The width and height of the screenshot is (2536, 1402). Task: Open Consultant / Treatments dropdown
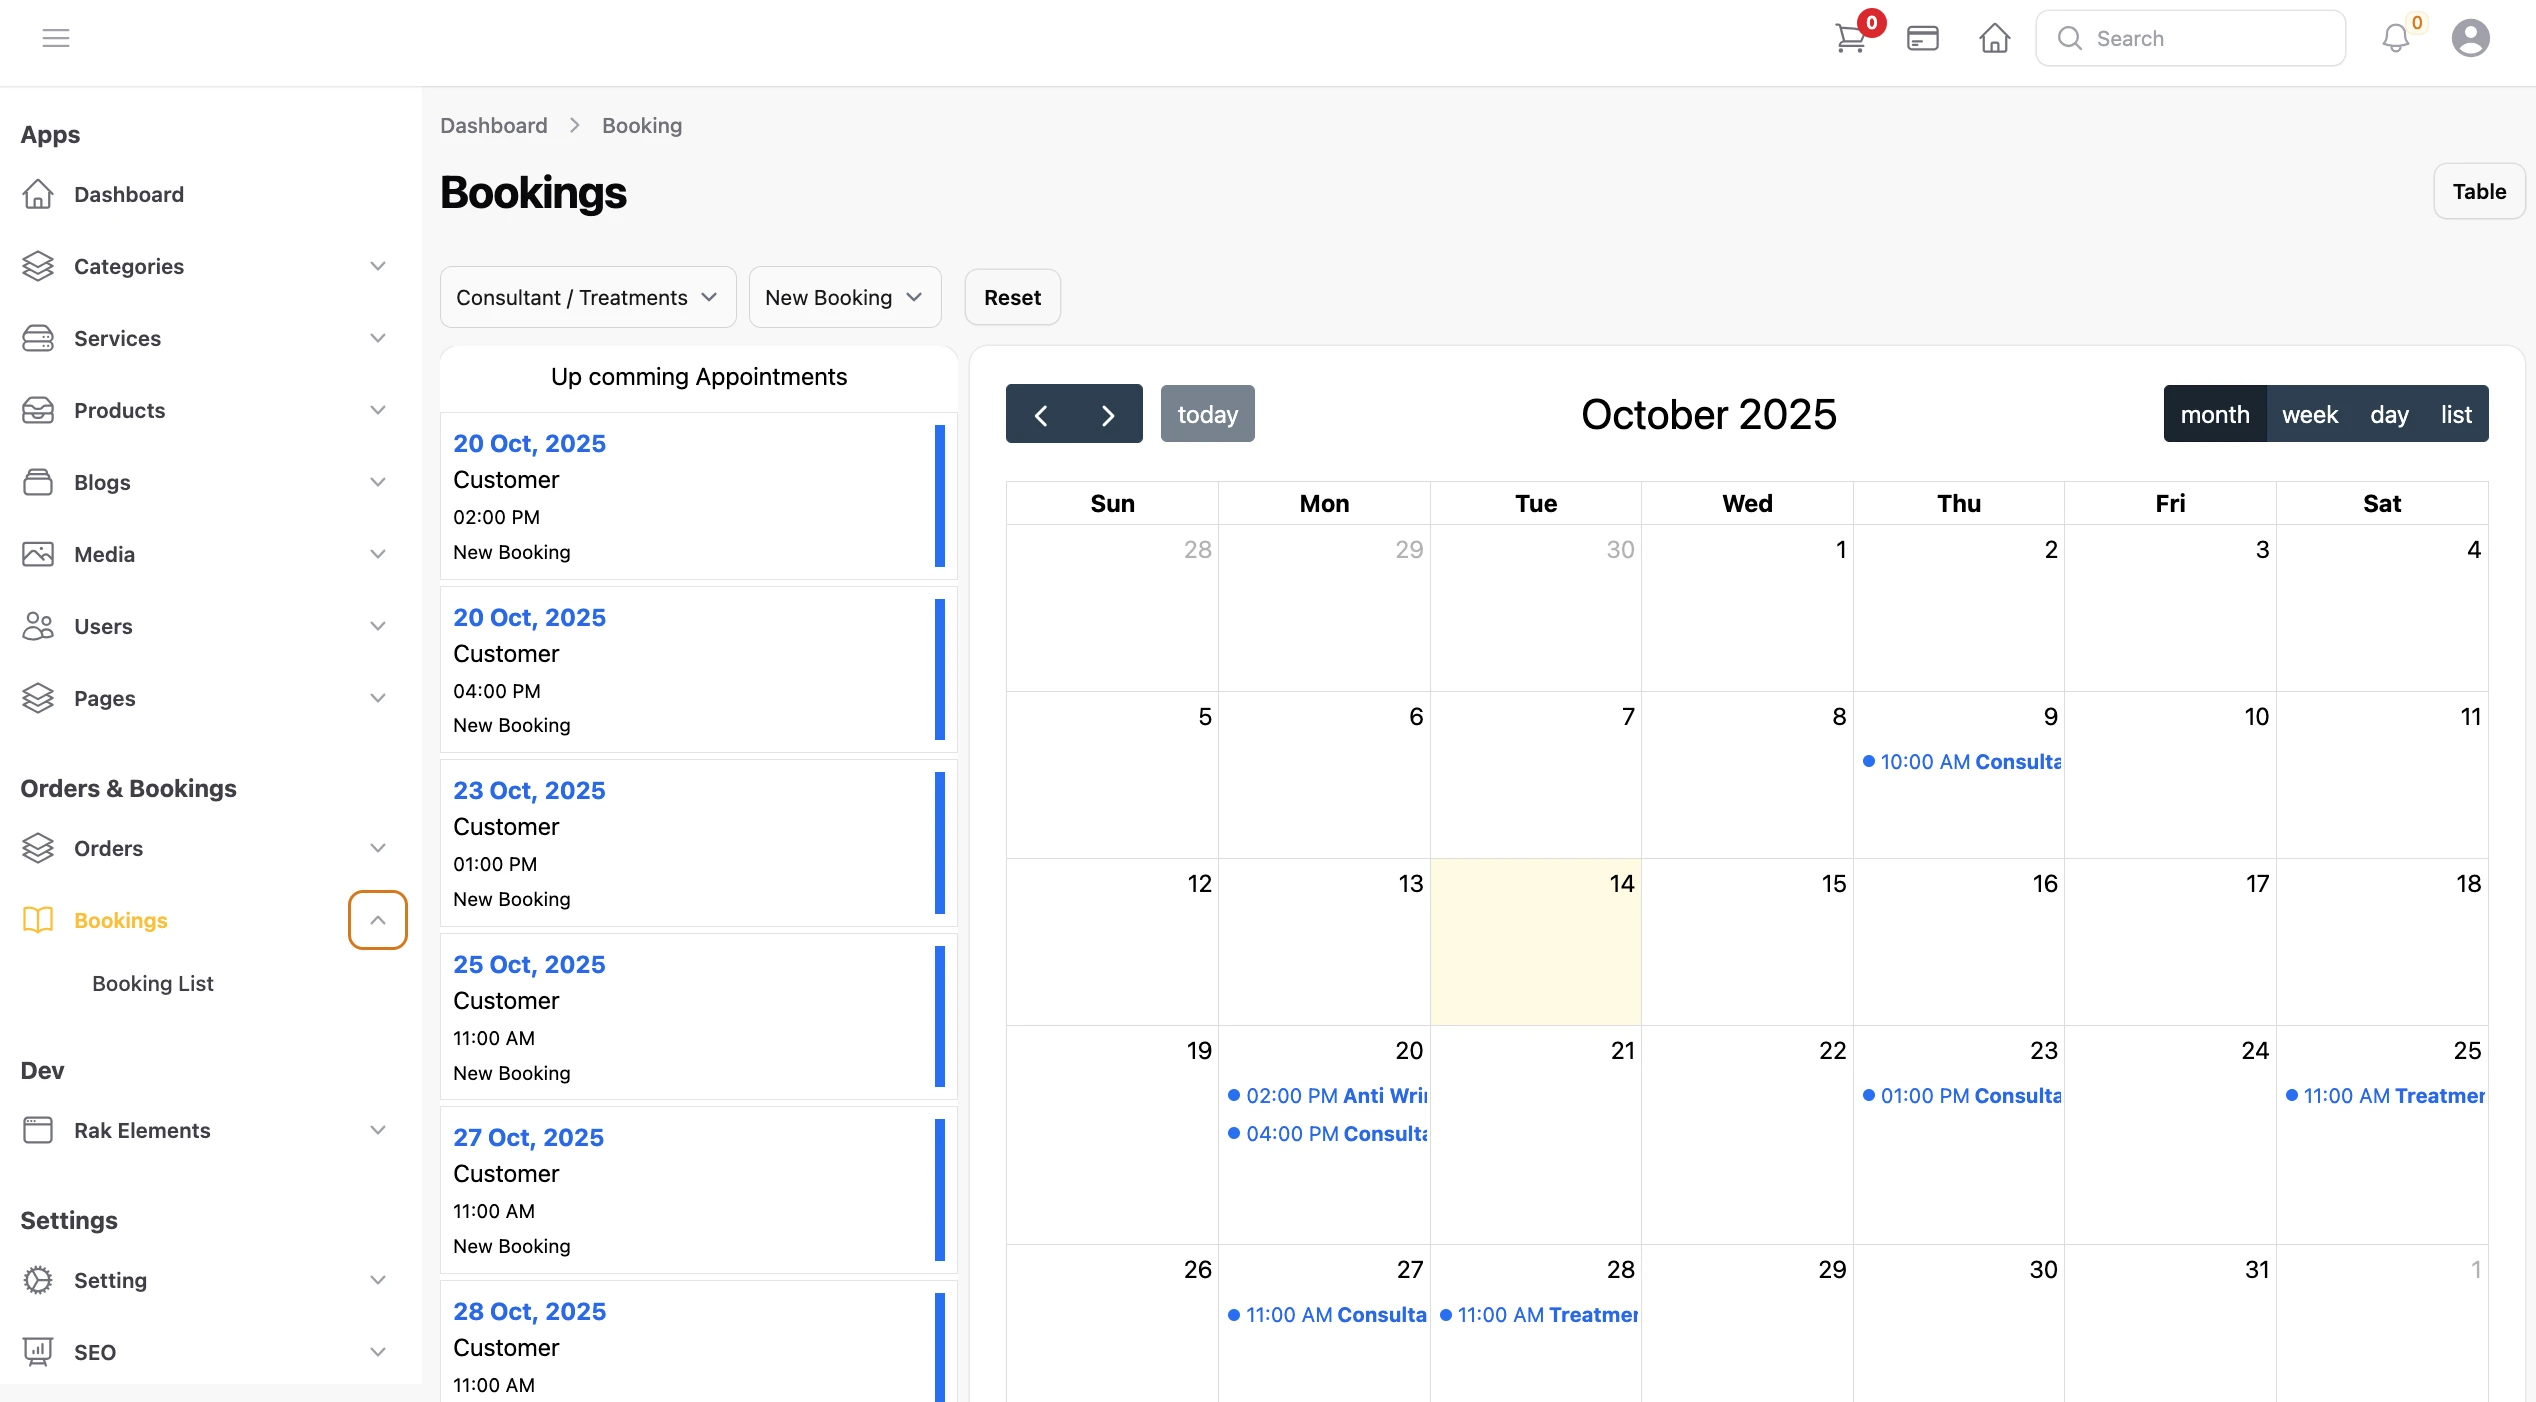pos(587,297)
